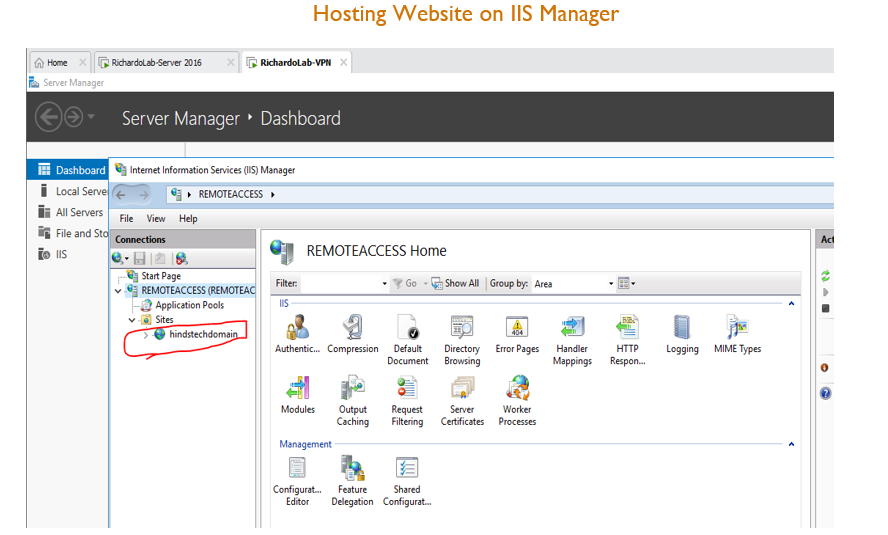Click the IIS Manager back navigation arrow
888x535 pixels.
tap(121, 195)
